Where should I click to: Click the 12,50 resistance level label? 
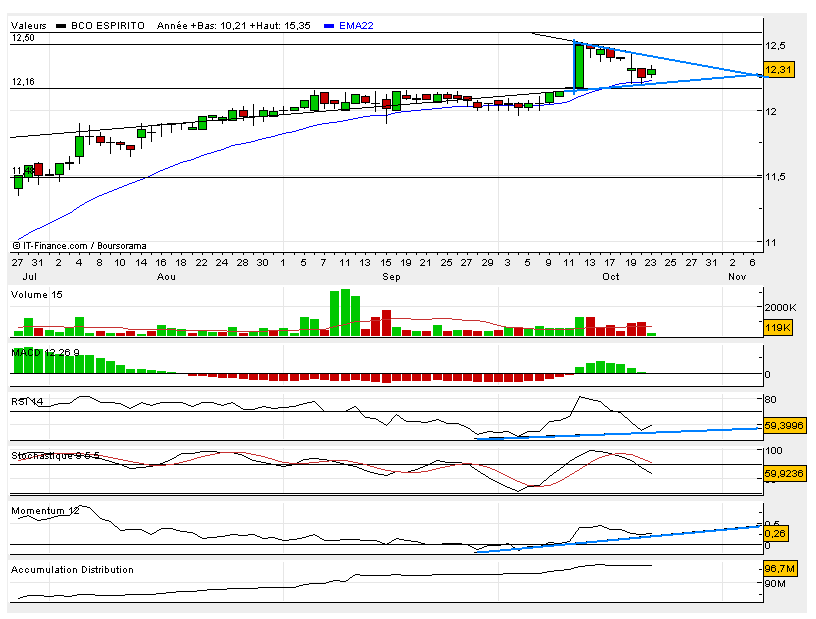click(23, 37)
